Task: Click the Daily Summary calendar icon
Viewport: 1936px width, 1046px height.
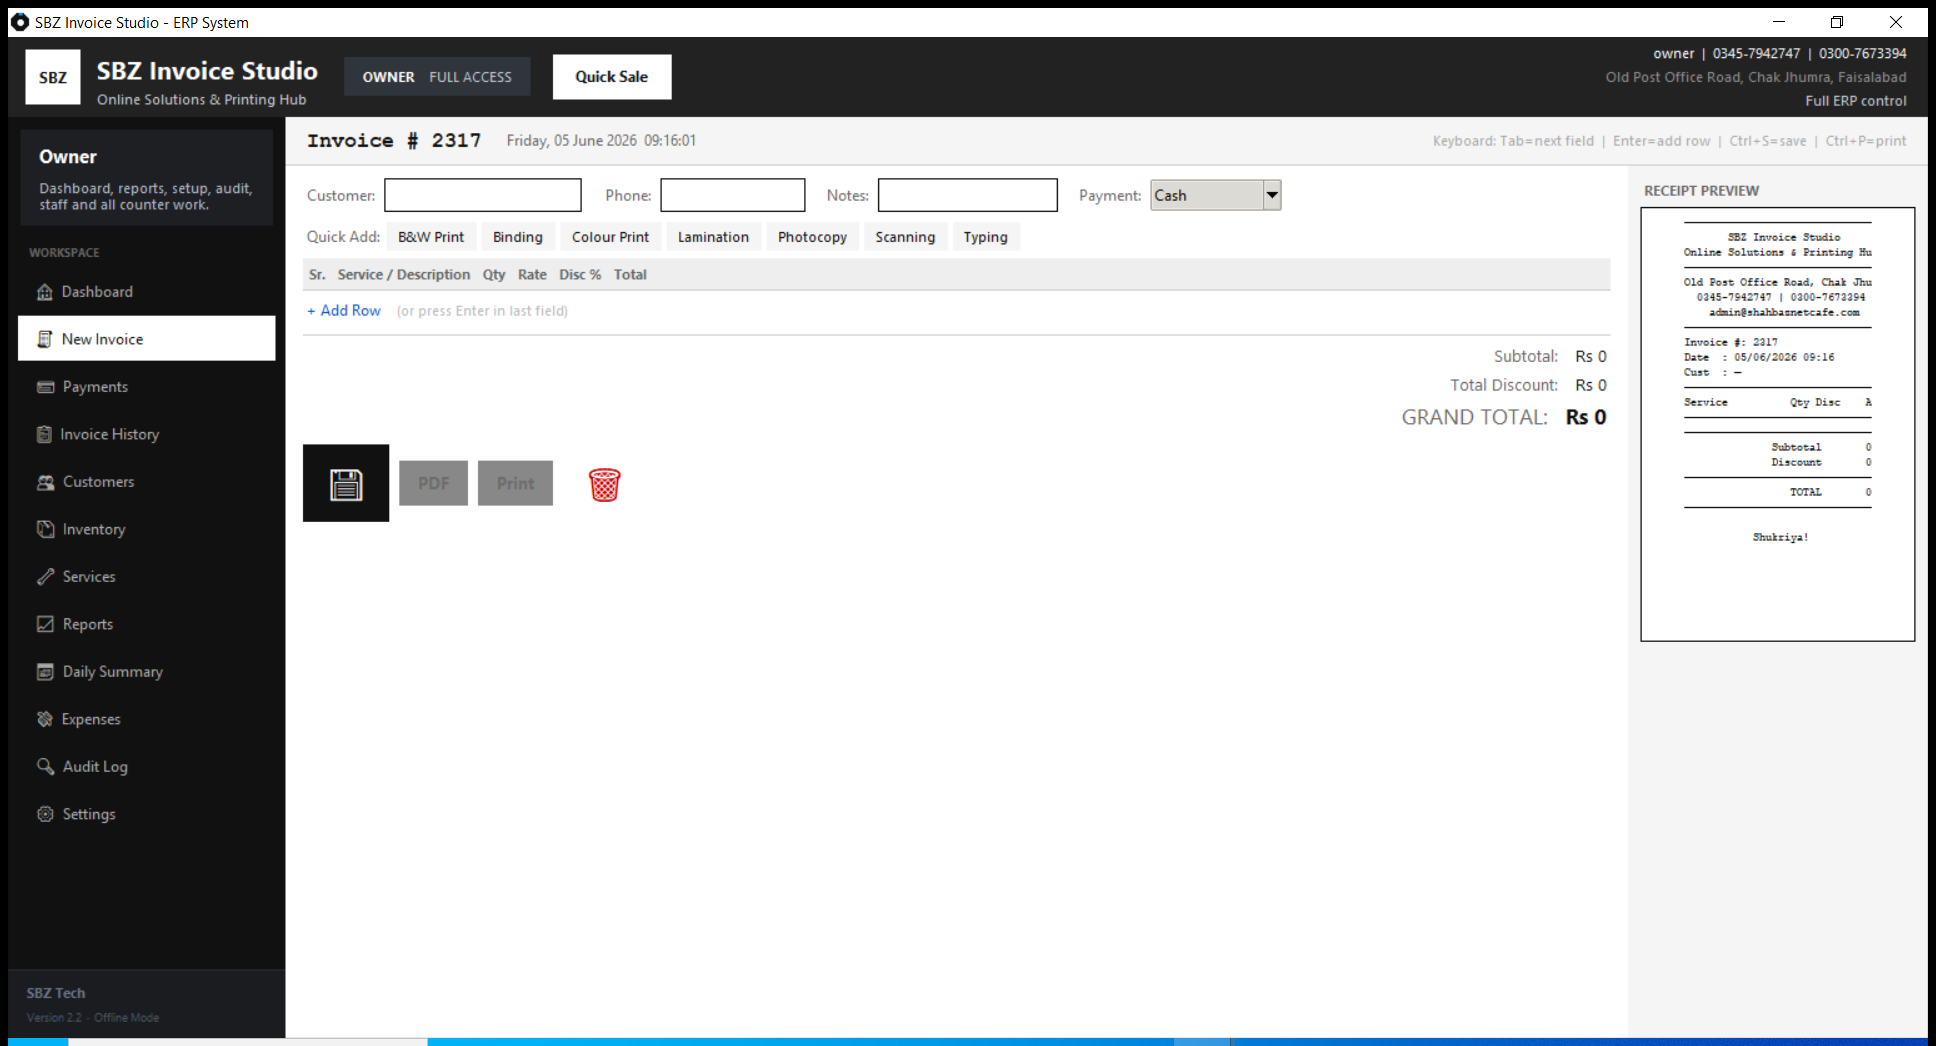Action: [x=45, y=672]
